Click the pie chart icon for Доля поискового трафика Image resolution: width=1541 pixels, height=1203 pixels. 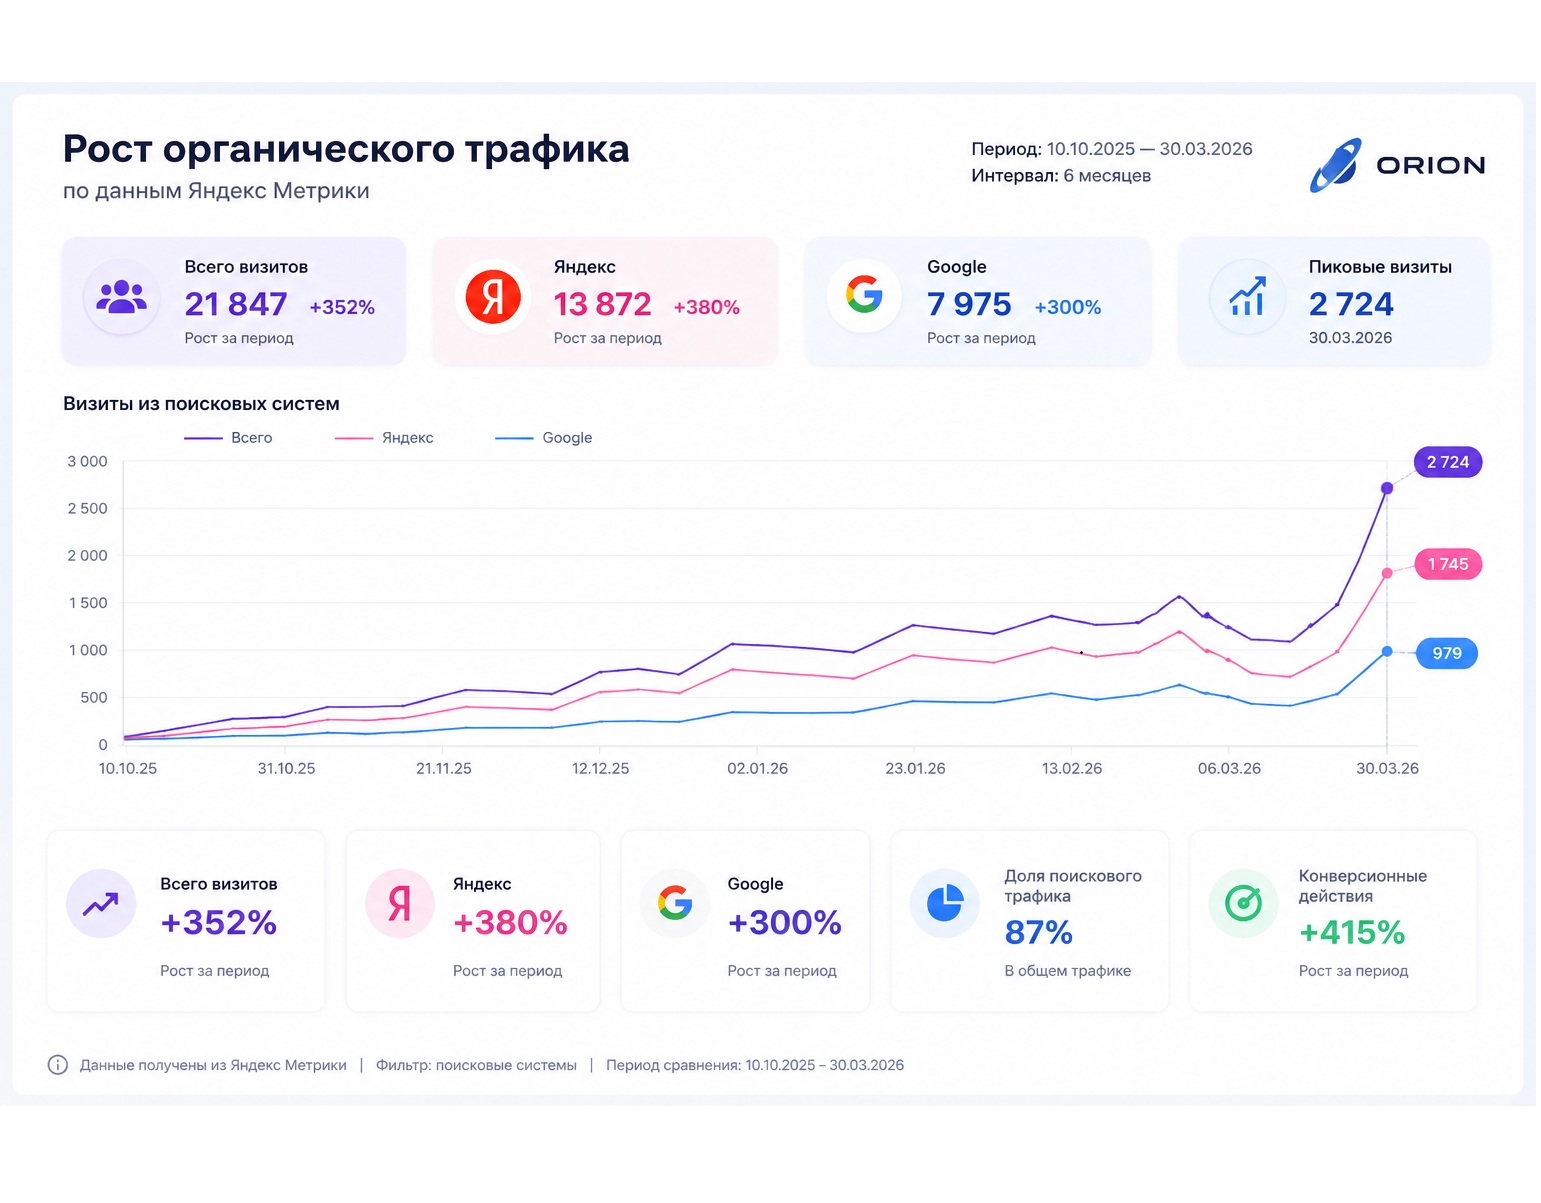click(x=945, y=903)
